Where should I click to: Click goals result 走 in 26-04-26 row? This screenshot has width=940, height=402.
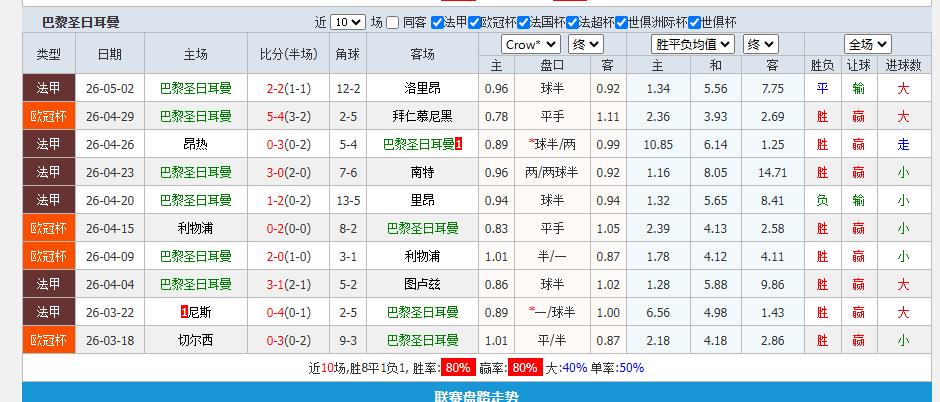903,144
